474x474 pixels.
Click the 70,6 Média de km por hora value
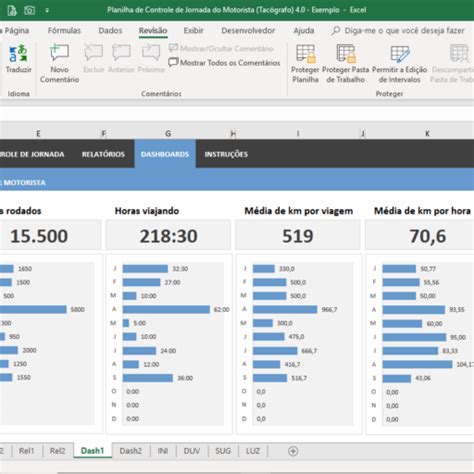click(428, 236)
